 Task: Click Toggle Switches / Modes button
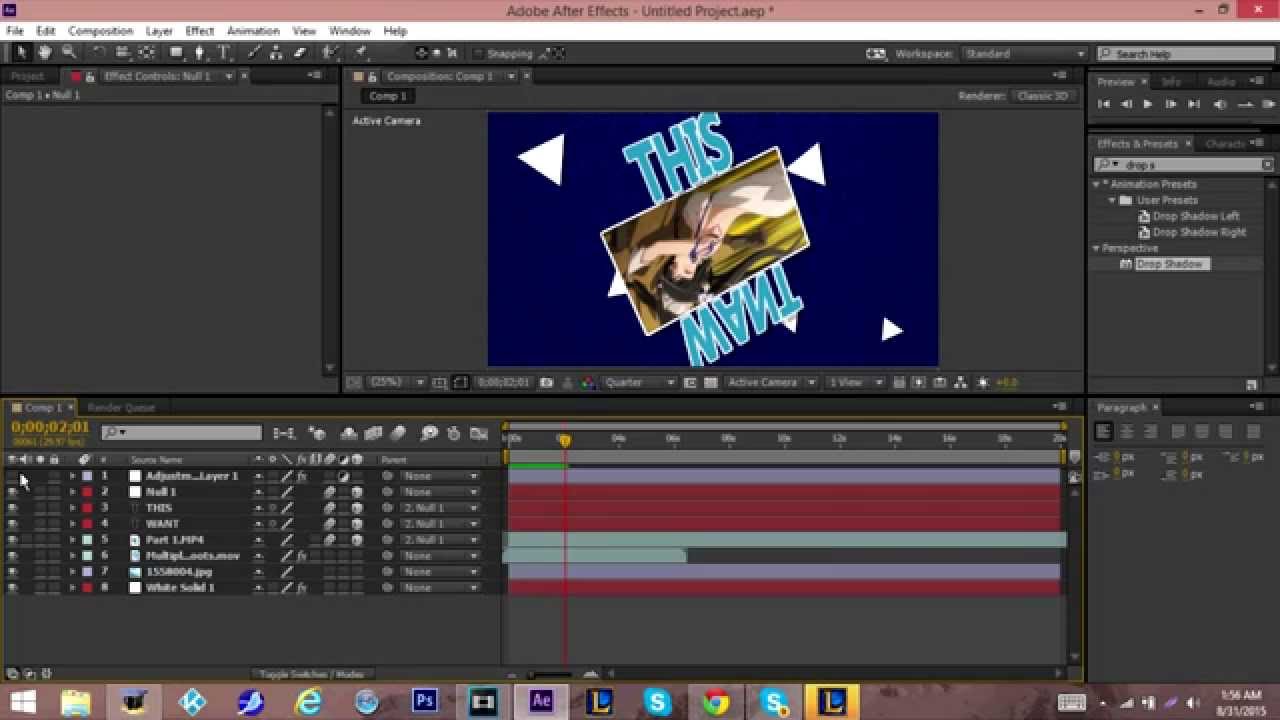(311, 674)
